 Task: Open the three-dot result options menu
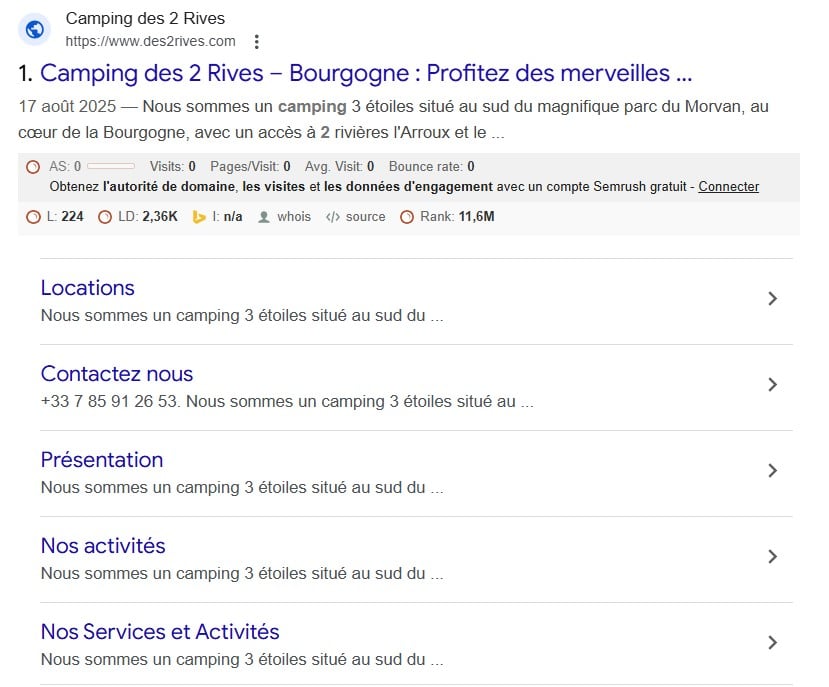(257, 42)
